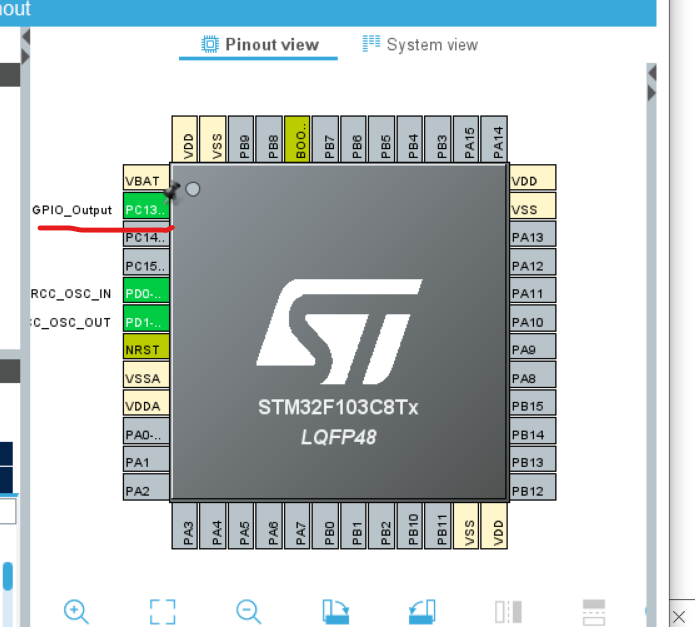Select the PA0 pin
The image size is (695, 627).
coord(146,431)
